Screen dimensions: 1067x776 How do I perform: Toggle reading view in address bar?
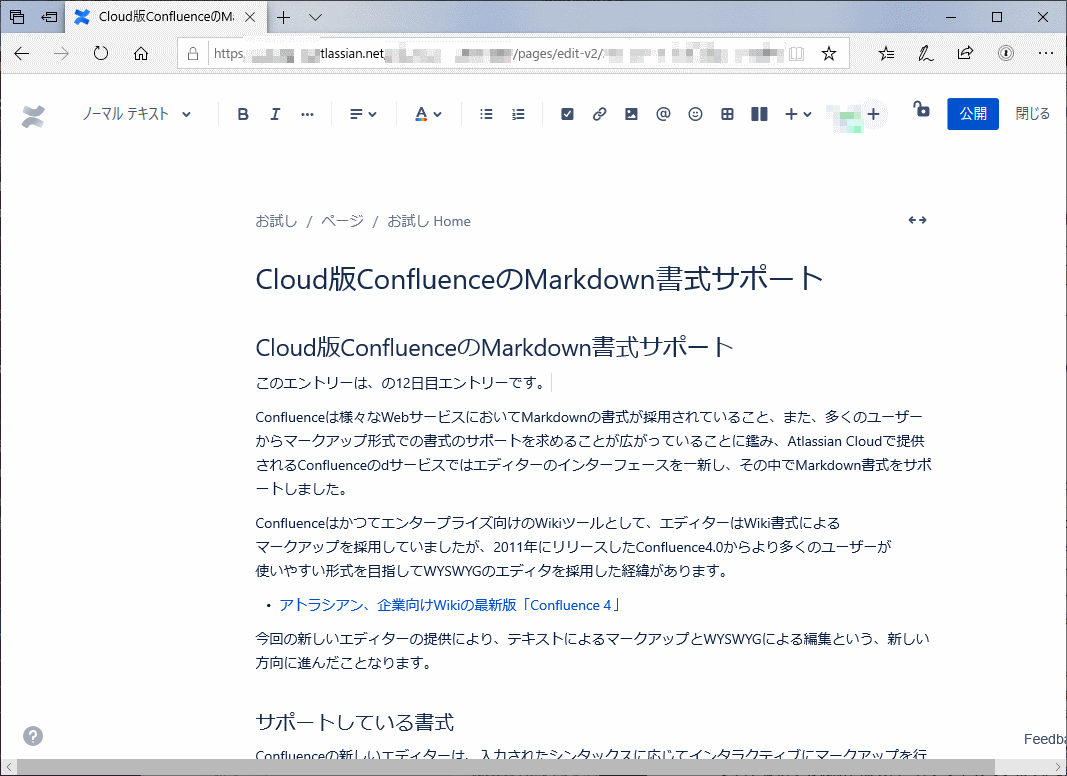click(x=796, y=53)
